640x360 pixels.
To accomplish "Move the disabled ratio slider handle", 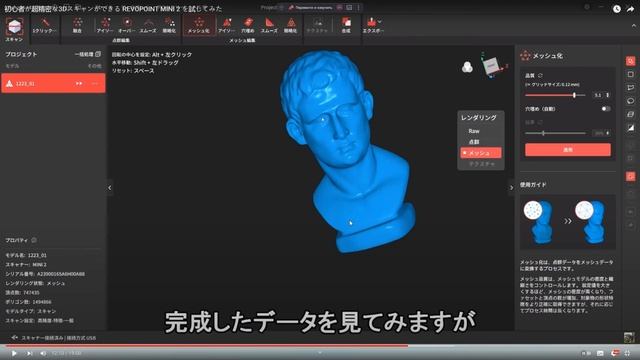I will click(543, 133).
